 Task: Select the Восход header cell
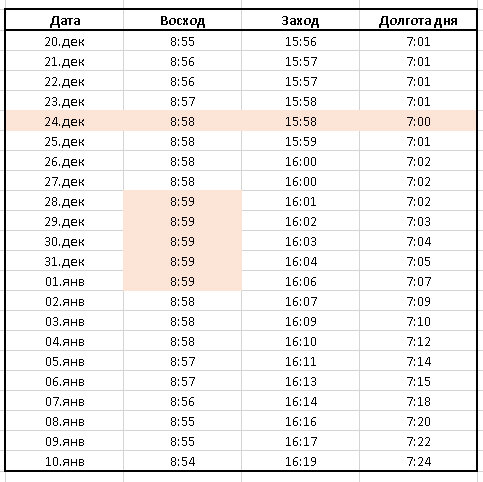click(182, 20)
